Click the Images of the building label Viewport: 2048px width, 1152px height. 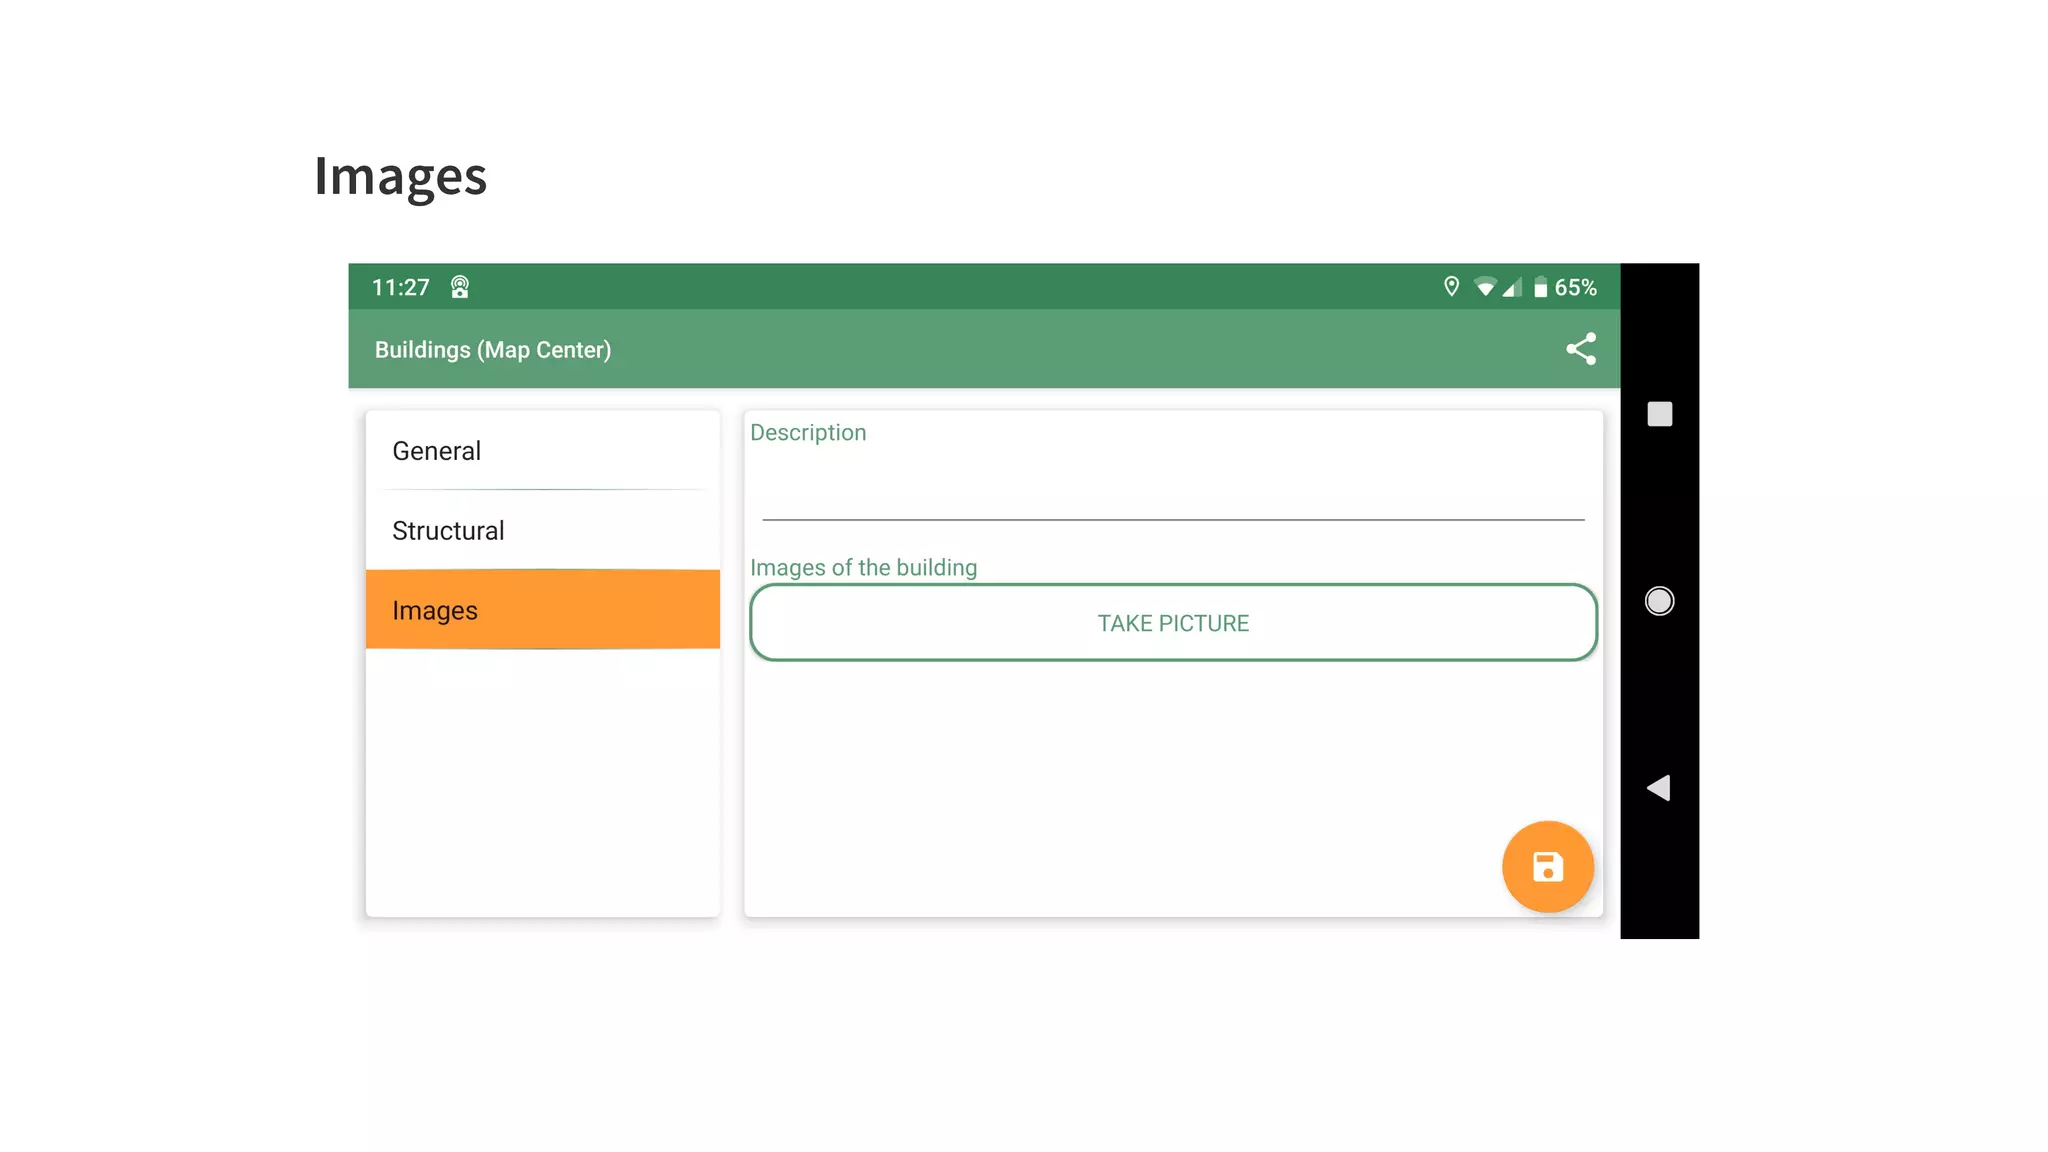(x=863, y=568)
